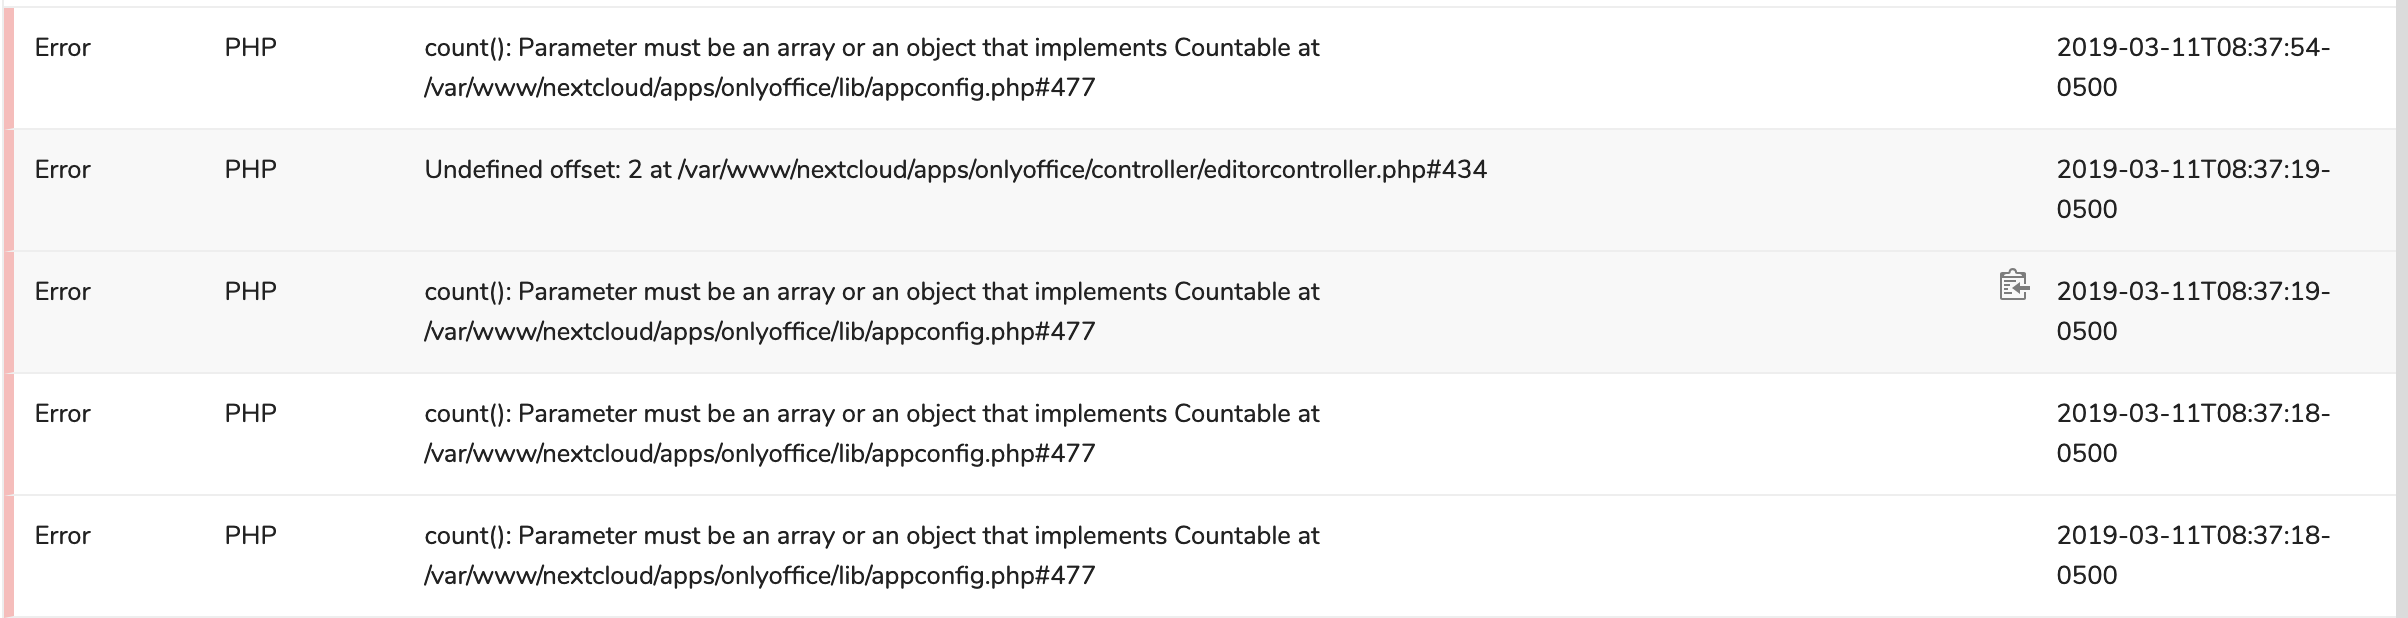Select the Error label in the top row
Image resolution: width=2408 pixels, height=618 pixels.
62,47
